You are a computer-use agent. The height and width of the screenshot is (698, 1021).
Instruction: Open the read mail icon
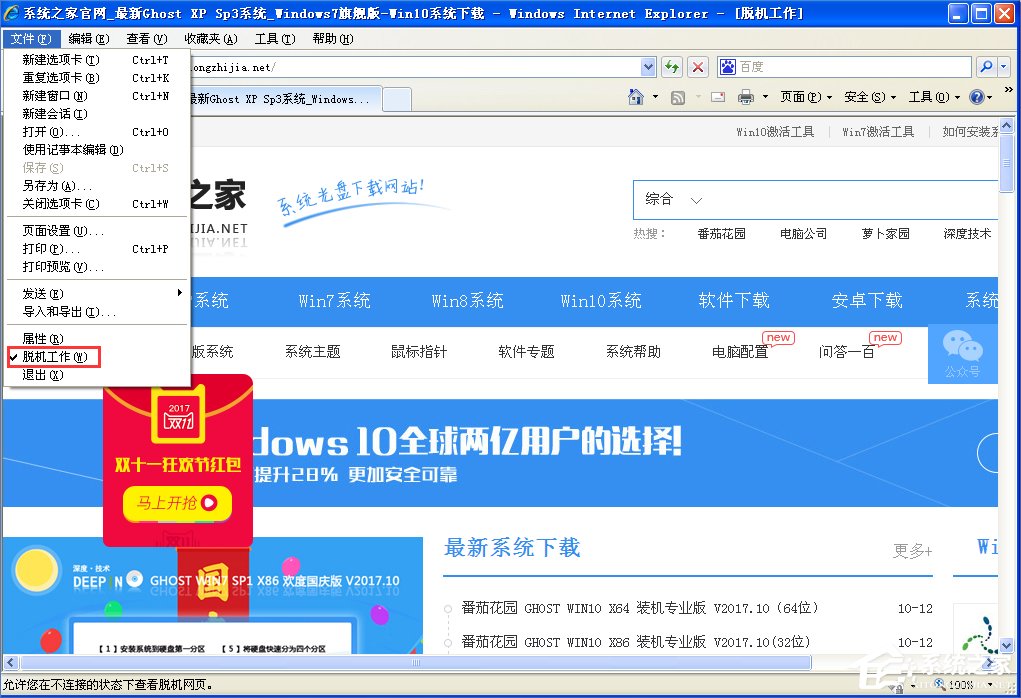click(x=716, y=97)
